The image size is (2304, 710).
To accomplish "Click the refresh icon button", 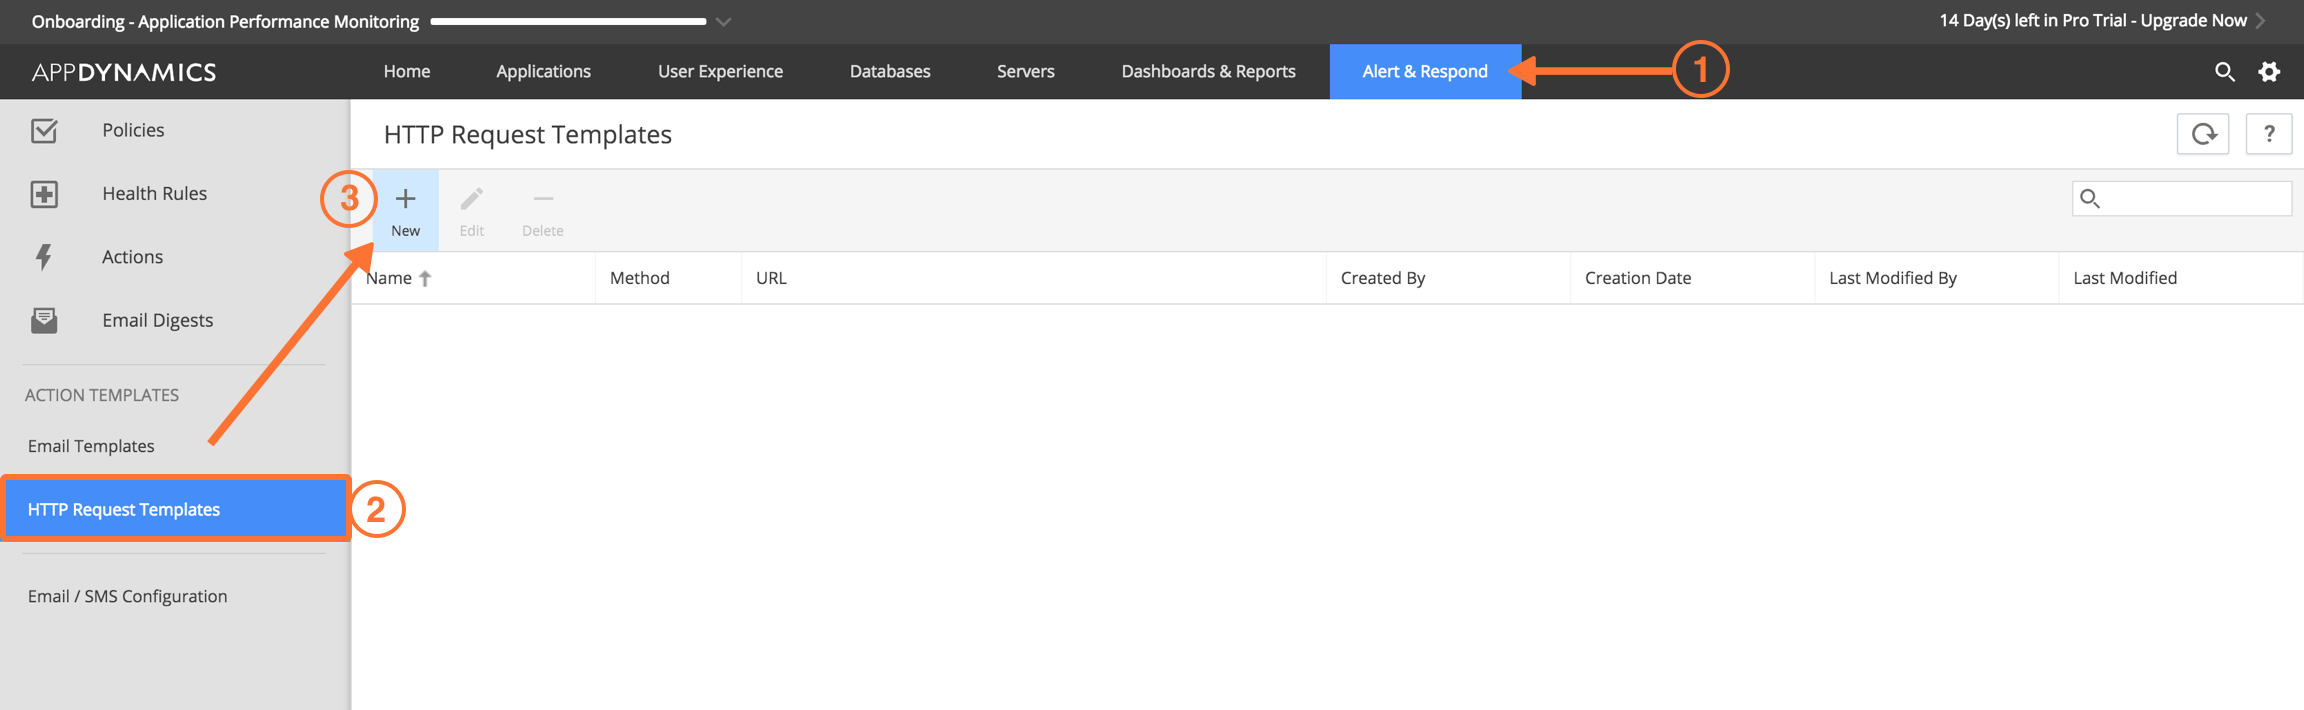I will coord(2203,134).
